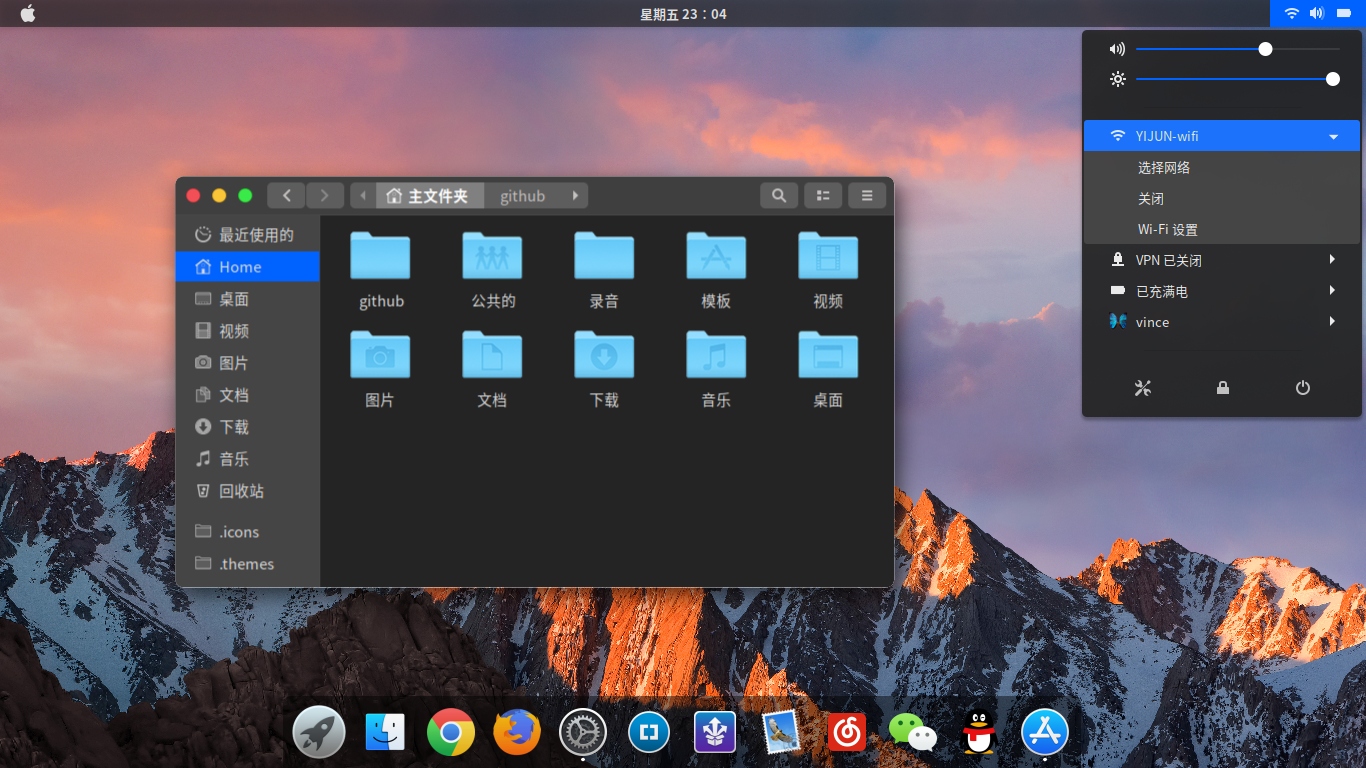Open the hamburger menu in file manager
The width and height of the screenshot is (1366, 768).
click(x=867, y=196)
